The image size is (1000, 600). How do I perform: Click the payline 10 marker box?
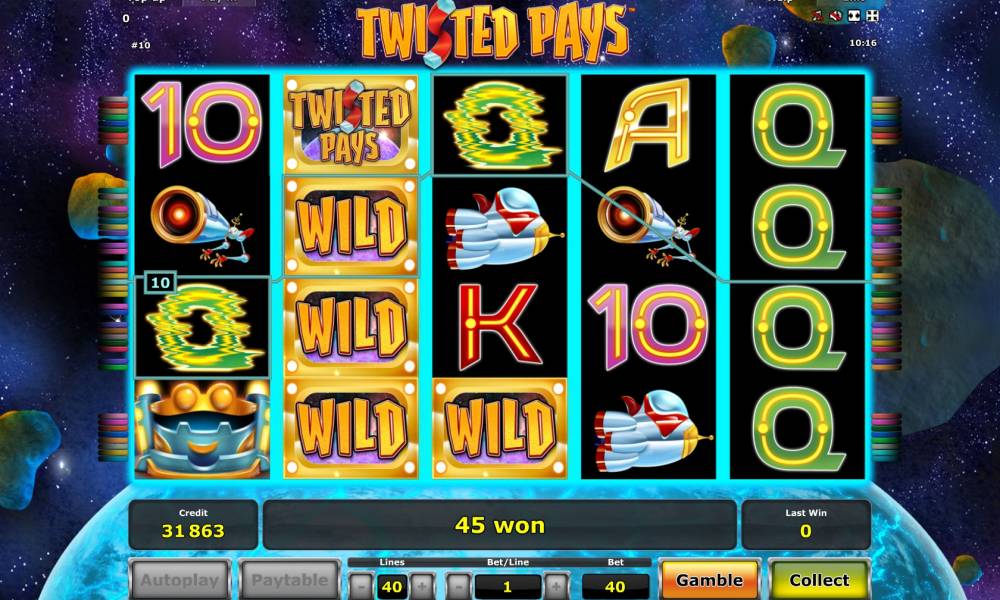(160, 282)
